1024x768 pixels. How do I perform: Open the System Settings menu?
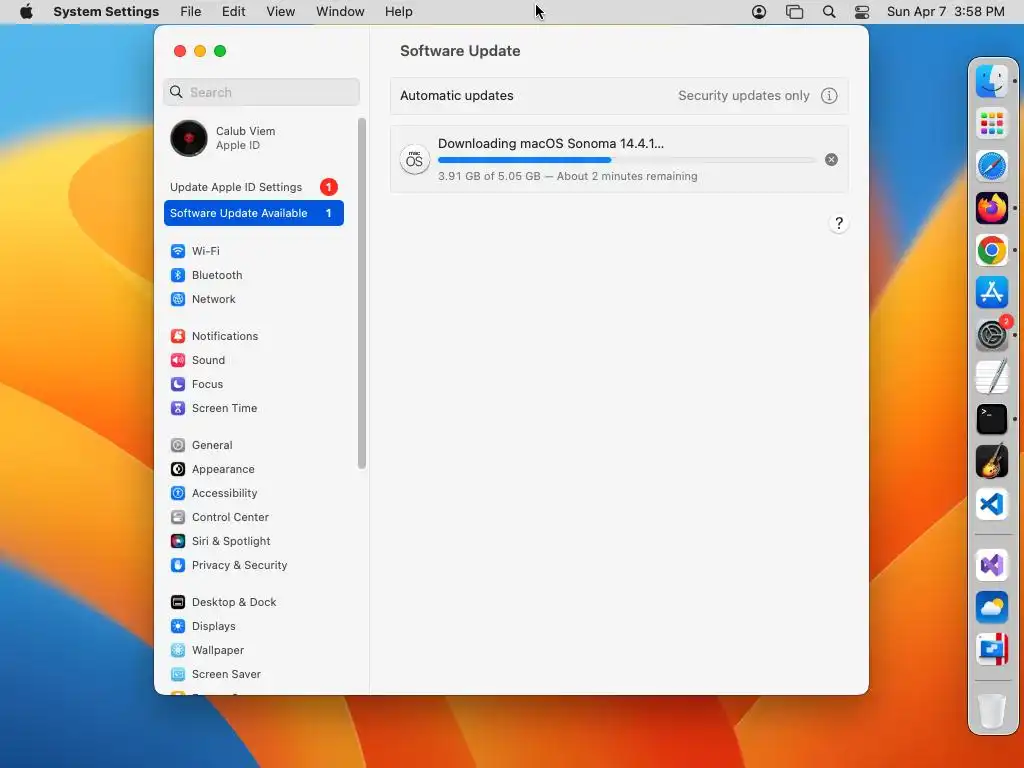(106, 12)
